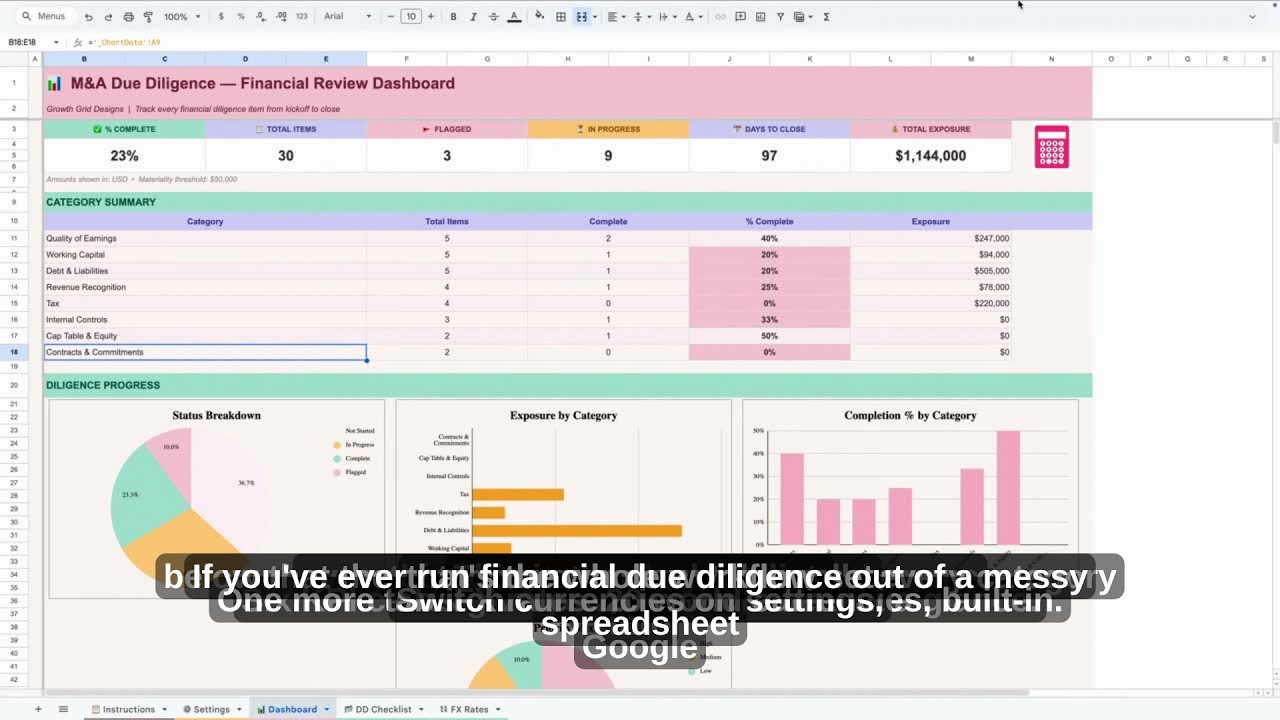Click the redo arrow icon
The height and width of the screenshot is (720, 1280).
click(x=108, y=17)
